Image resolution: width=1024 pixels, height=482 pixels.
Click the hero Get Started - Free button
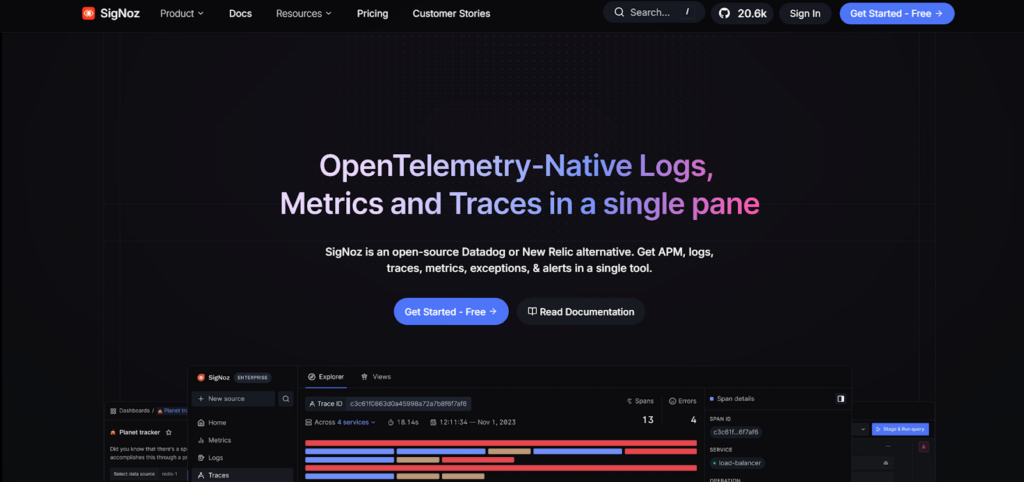pyautogui.click(x=450, y=312)
